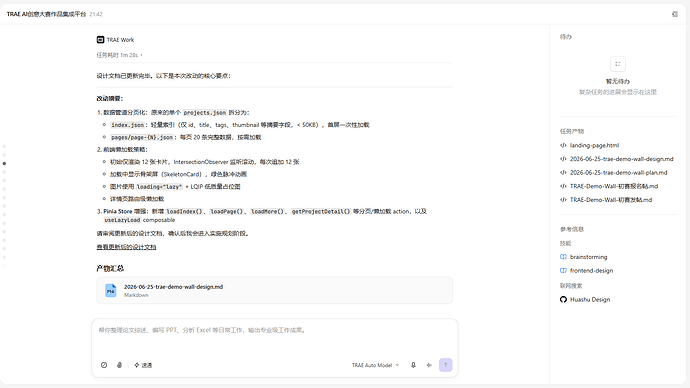Toggle the 速通 lightning mode

coord(143,365)
